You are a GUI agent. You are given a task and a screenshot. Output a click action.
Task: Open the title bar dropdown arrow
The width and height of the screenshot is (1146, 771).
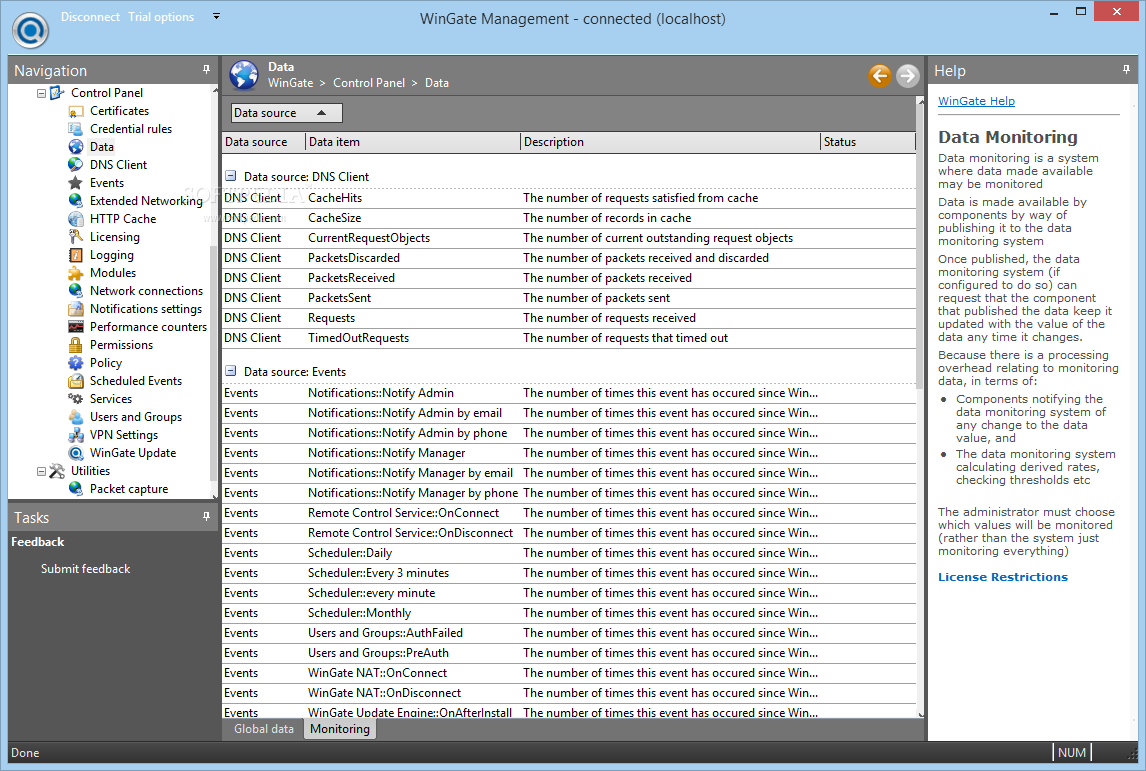(x=216, y=16)
